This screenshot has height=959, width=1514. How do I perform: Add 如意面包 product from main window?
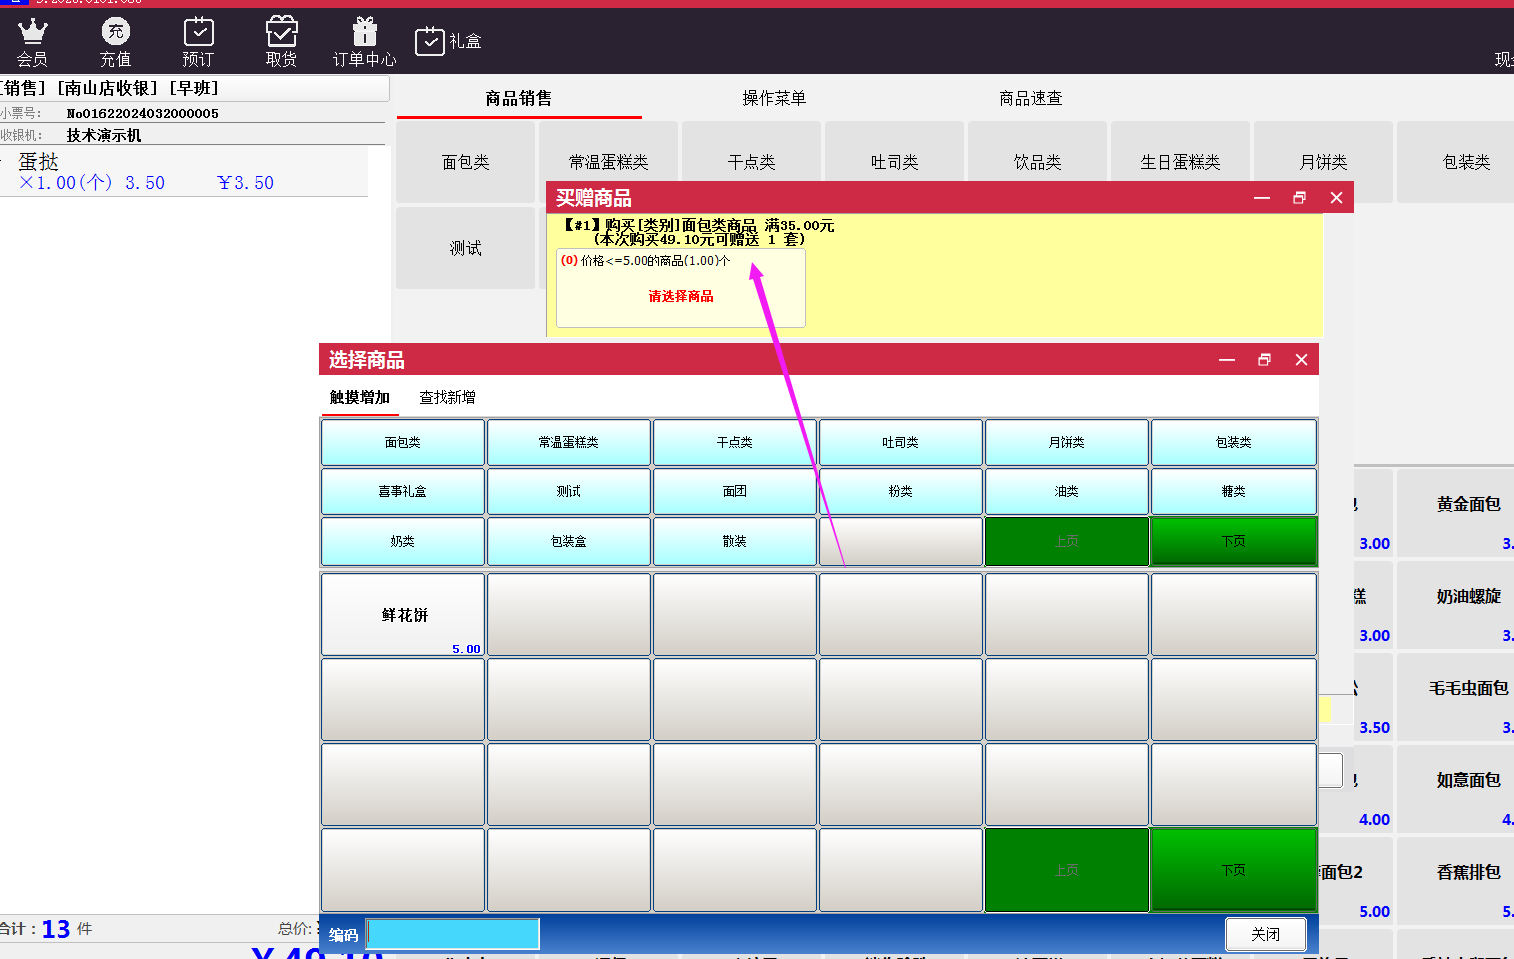1457,788
